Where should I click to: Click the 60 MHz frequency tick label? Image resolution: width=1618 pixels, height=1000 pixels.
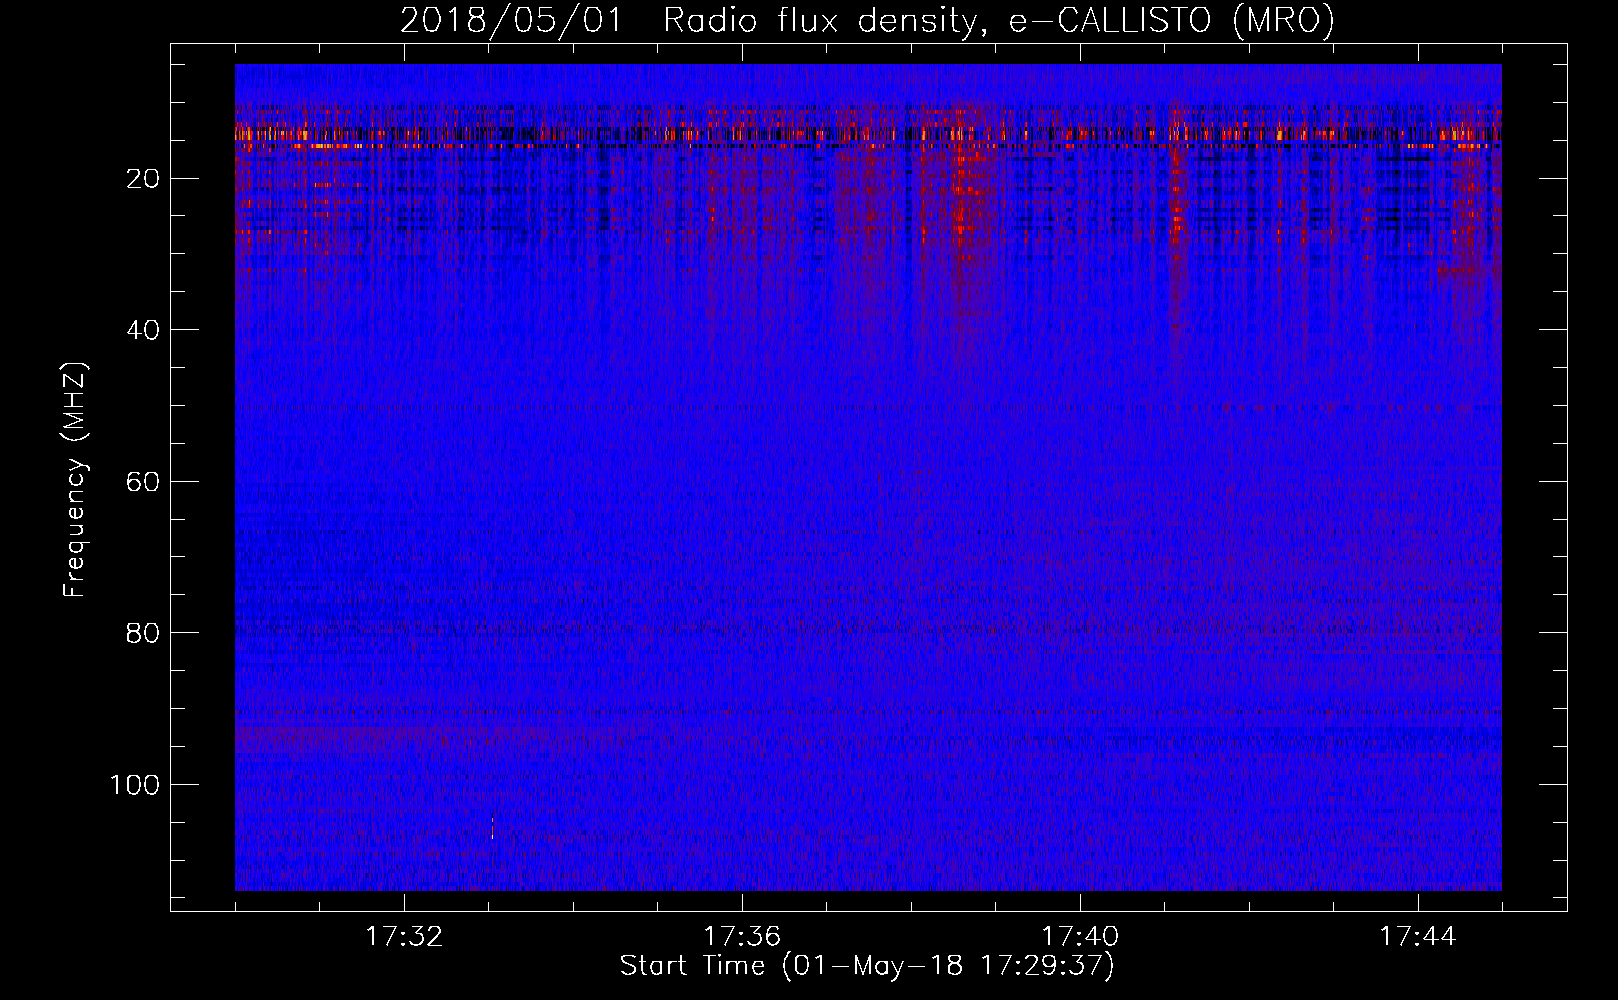tap(143, 482)
